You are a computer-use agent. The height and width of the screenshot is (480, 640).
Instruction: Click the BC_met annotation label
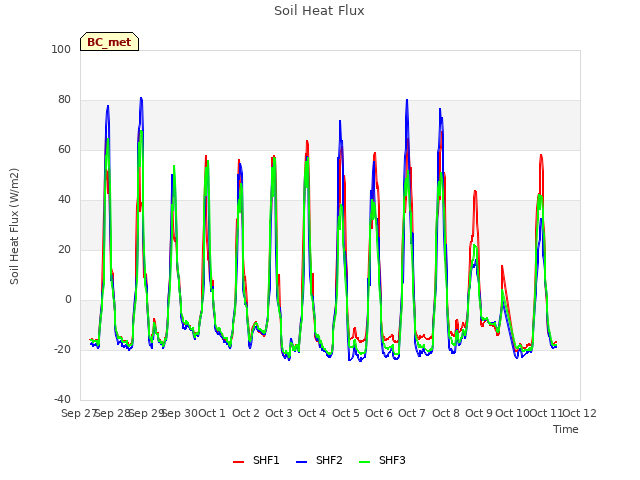(109, 42)
